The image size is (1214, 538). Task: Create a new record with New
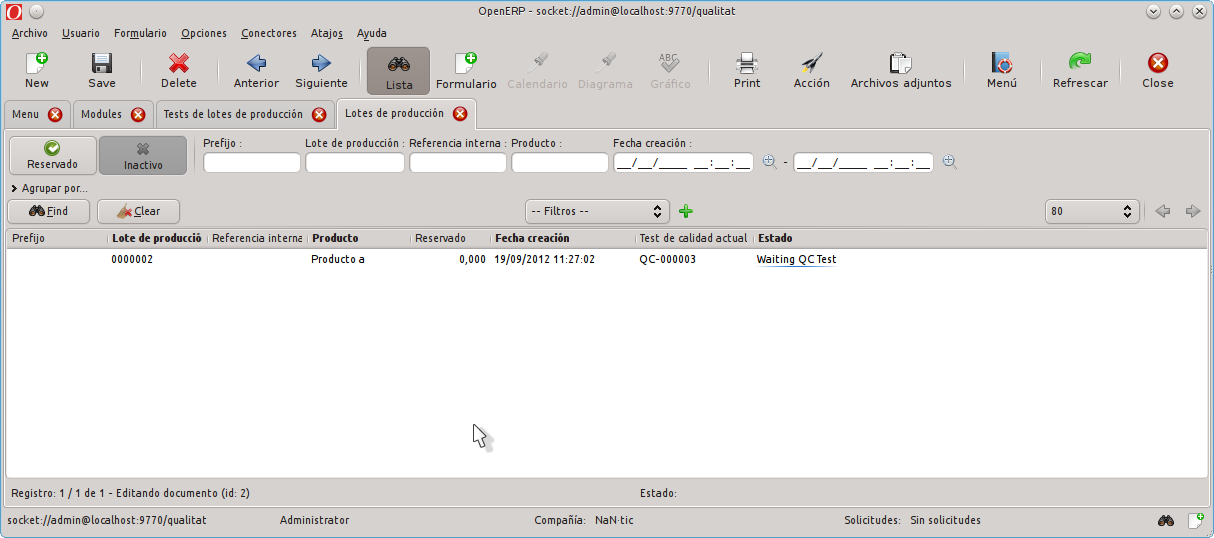(37, 71)
